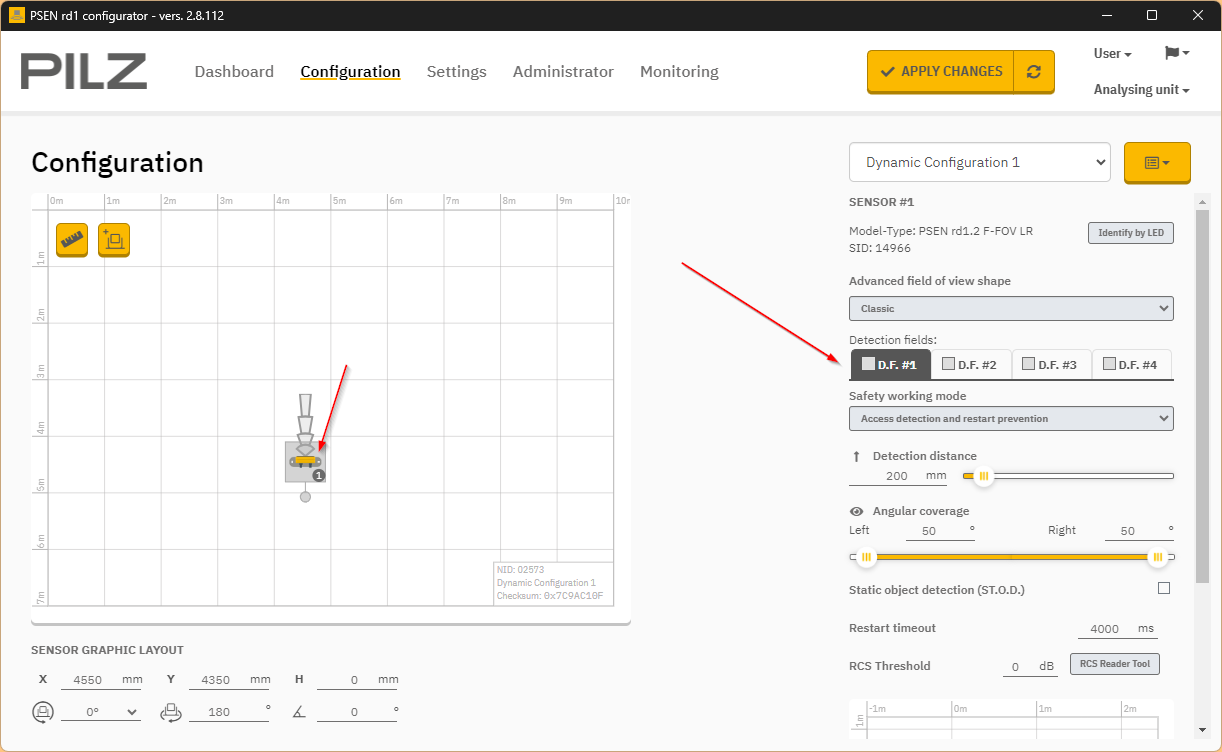Click the left angular coverage slider handle

(x=867, y=557)
